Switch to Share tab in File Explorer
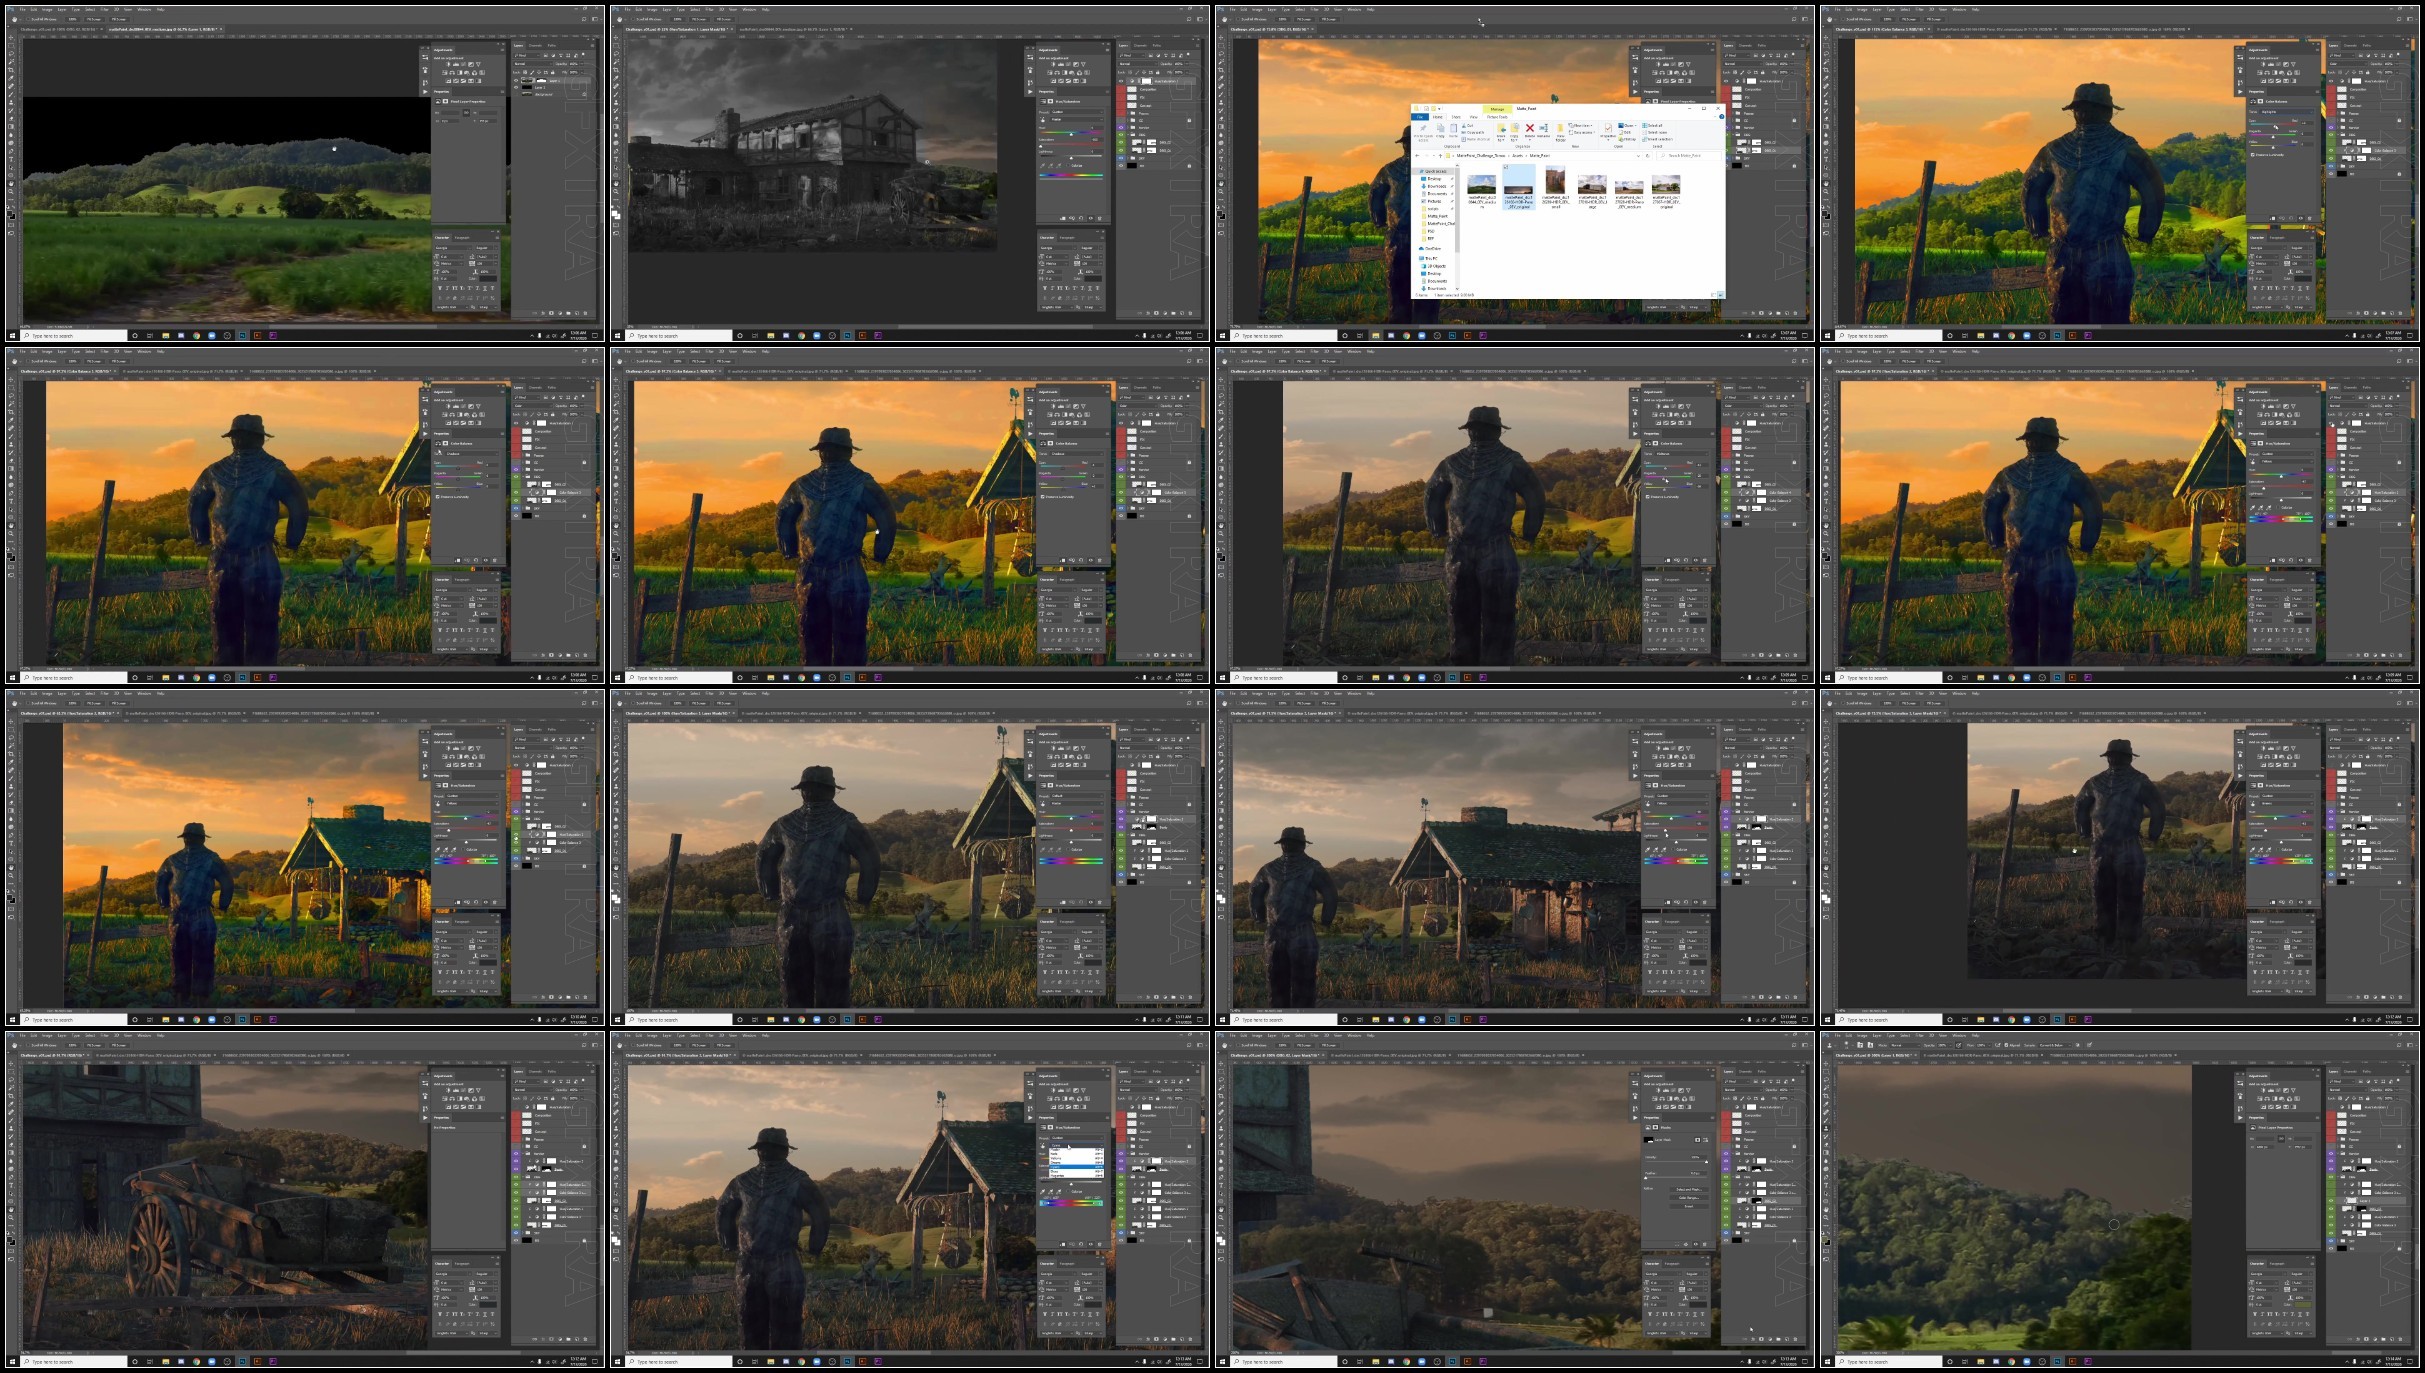This screenshot has width=2425, height=1373. pos(1456,117)
